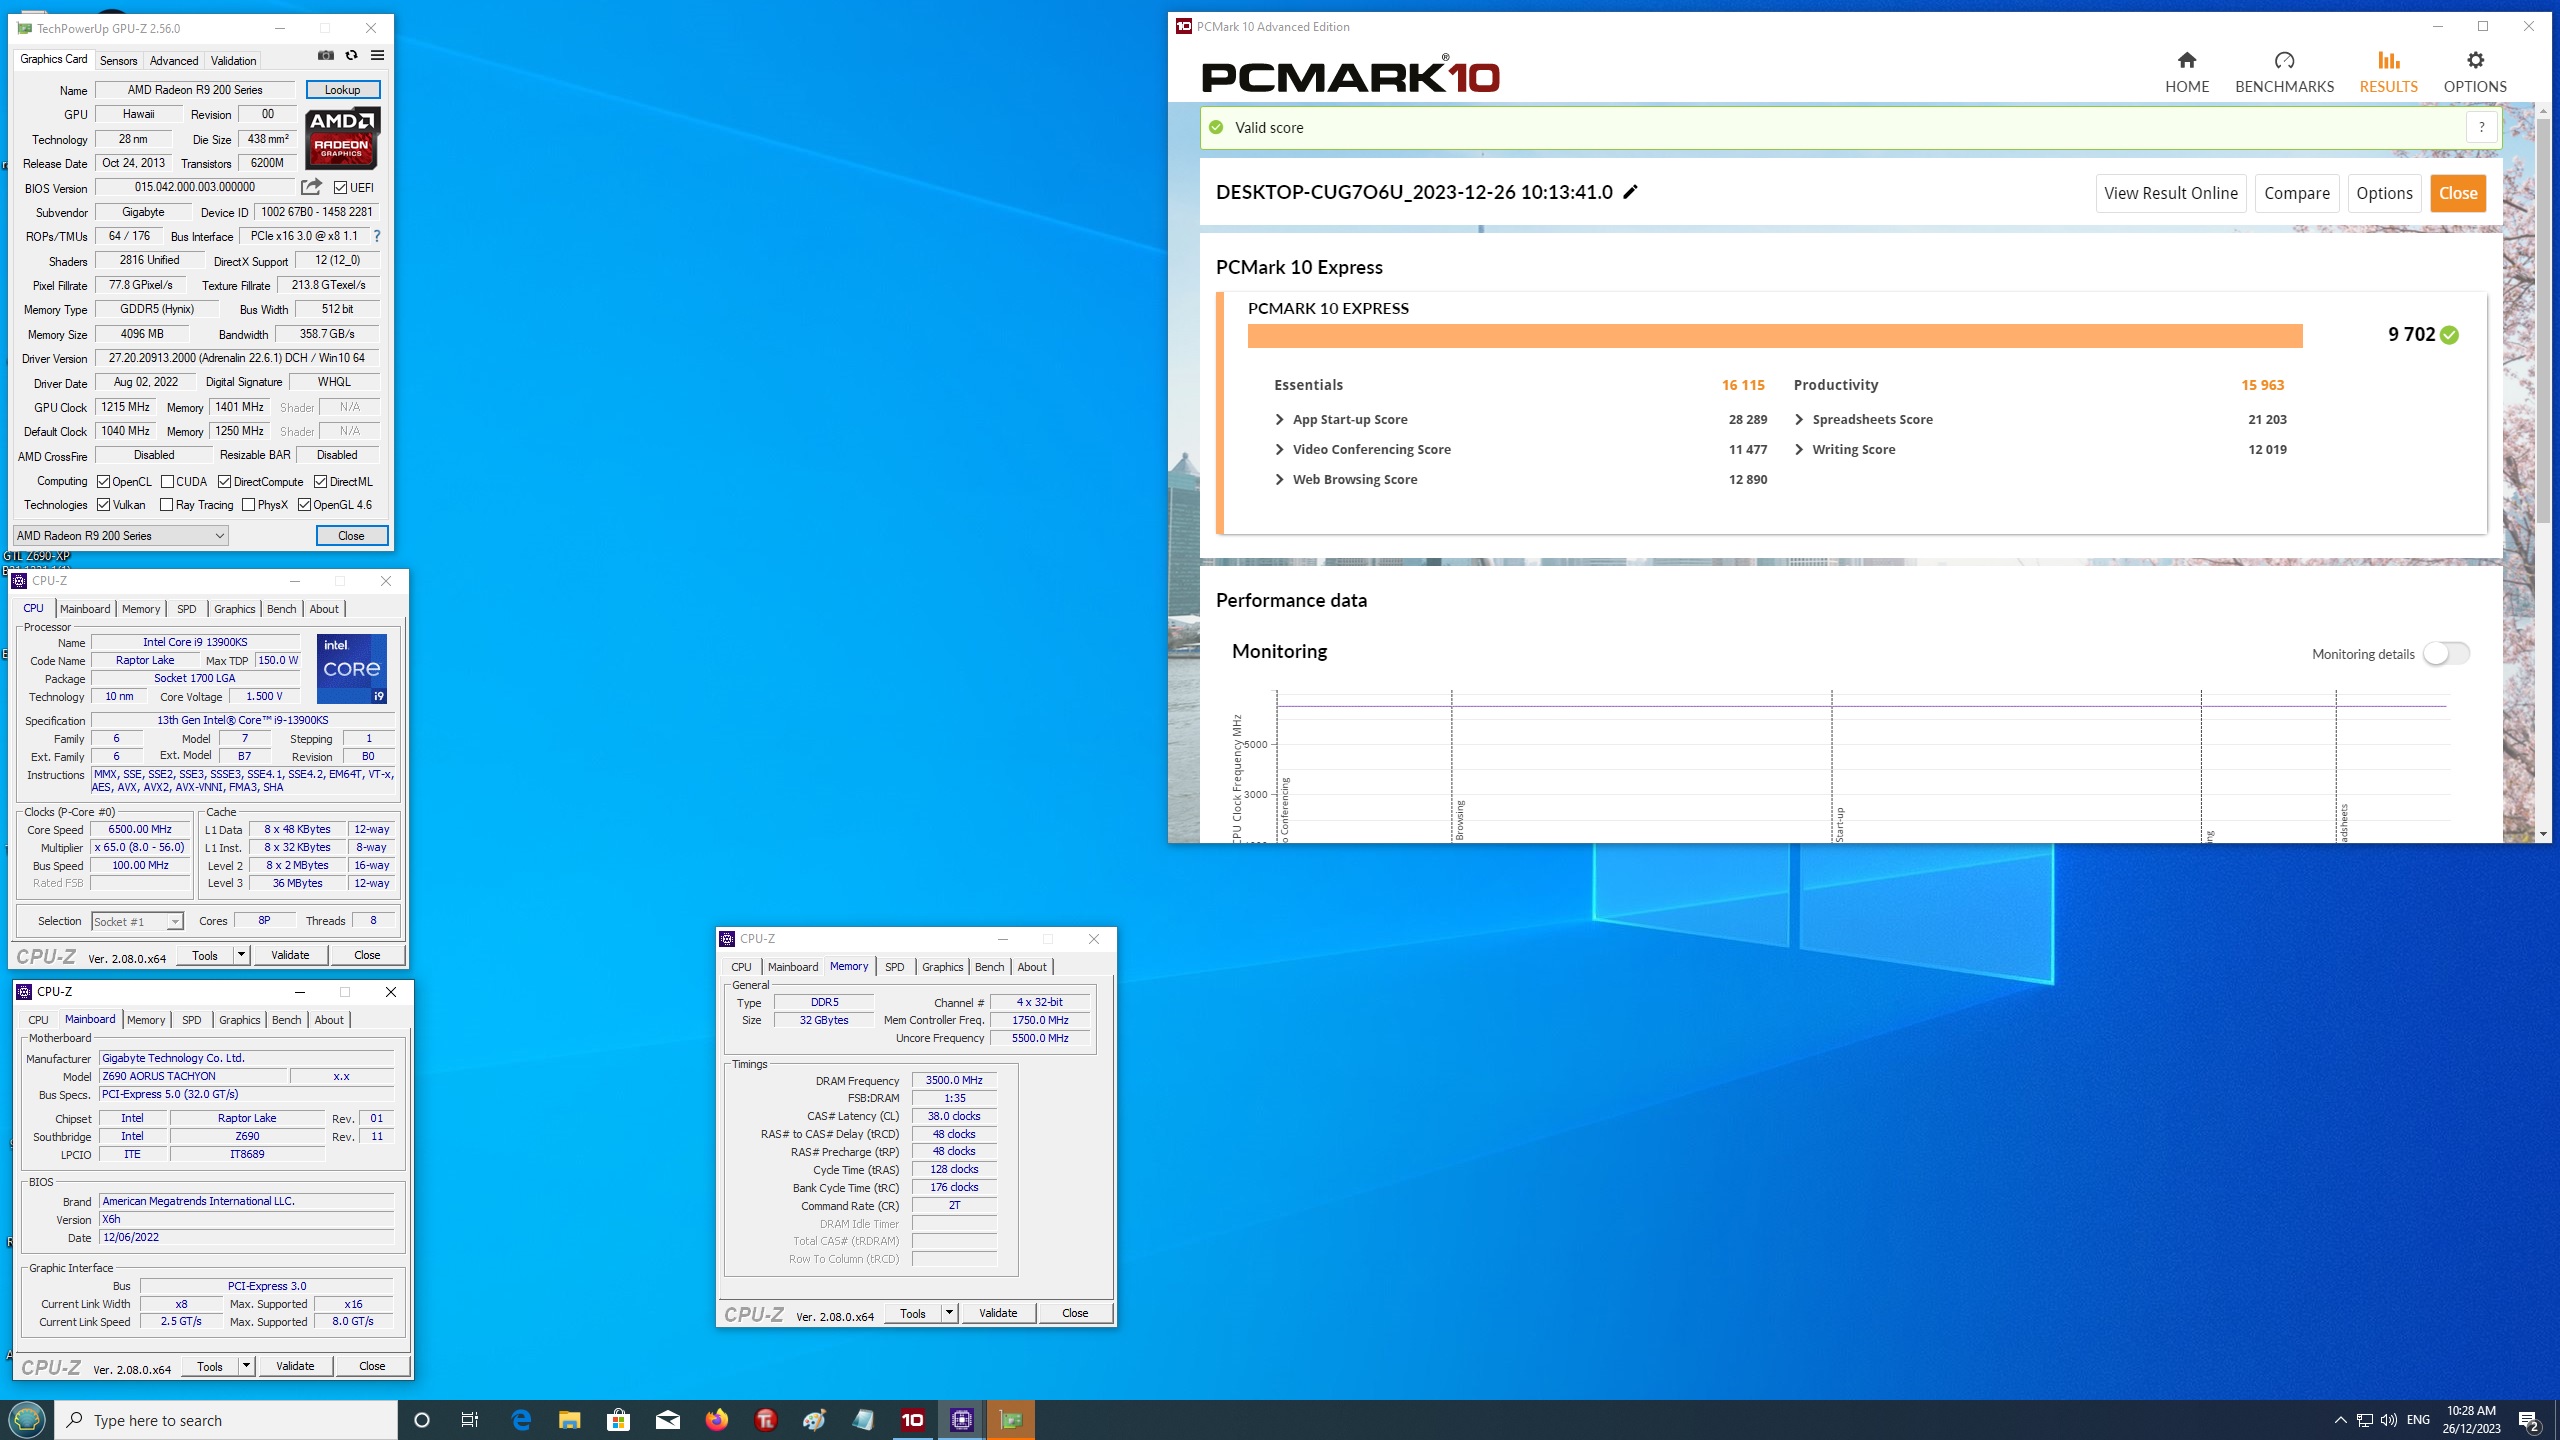Click View Result Online button

coord(2171,193)
